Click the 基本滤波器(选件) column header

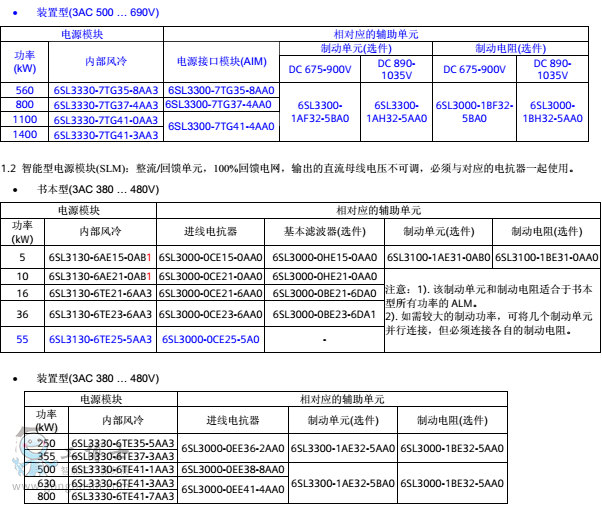coord(325,231)
